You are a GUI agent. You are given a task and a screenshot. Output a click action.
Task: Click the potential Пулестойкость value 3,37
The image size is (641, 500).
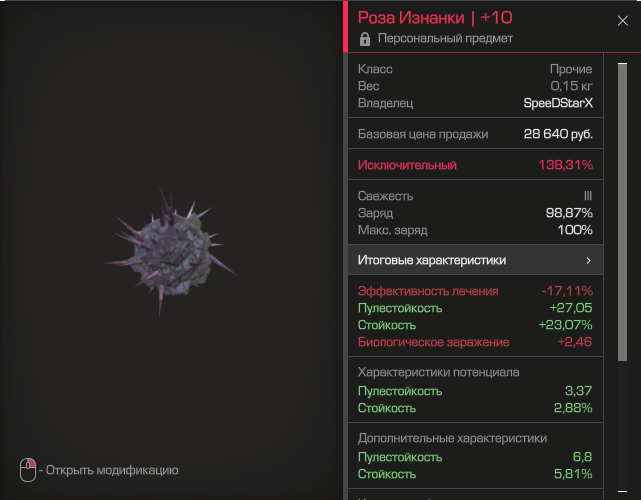[x=578, y=391]
